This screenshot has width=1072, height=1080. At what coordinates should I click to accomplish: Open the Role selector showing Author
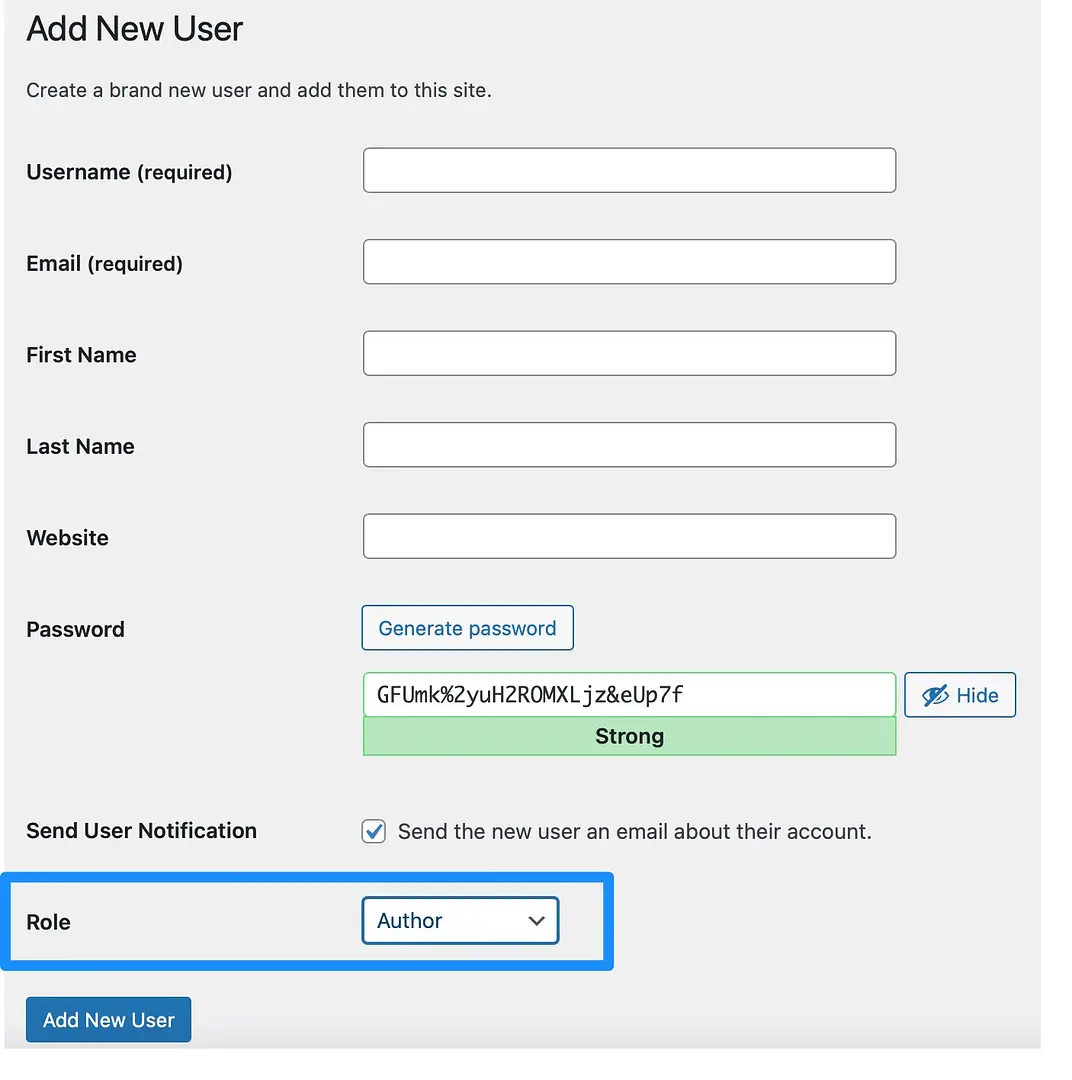click(x=460, y=921)
